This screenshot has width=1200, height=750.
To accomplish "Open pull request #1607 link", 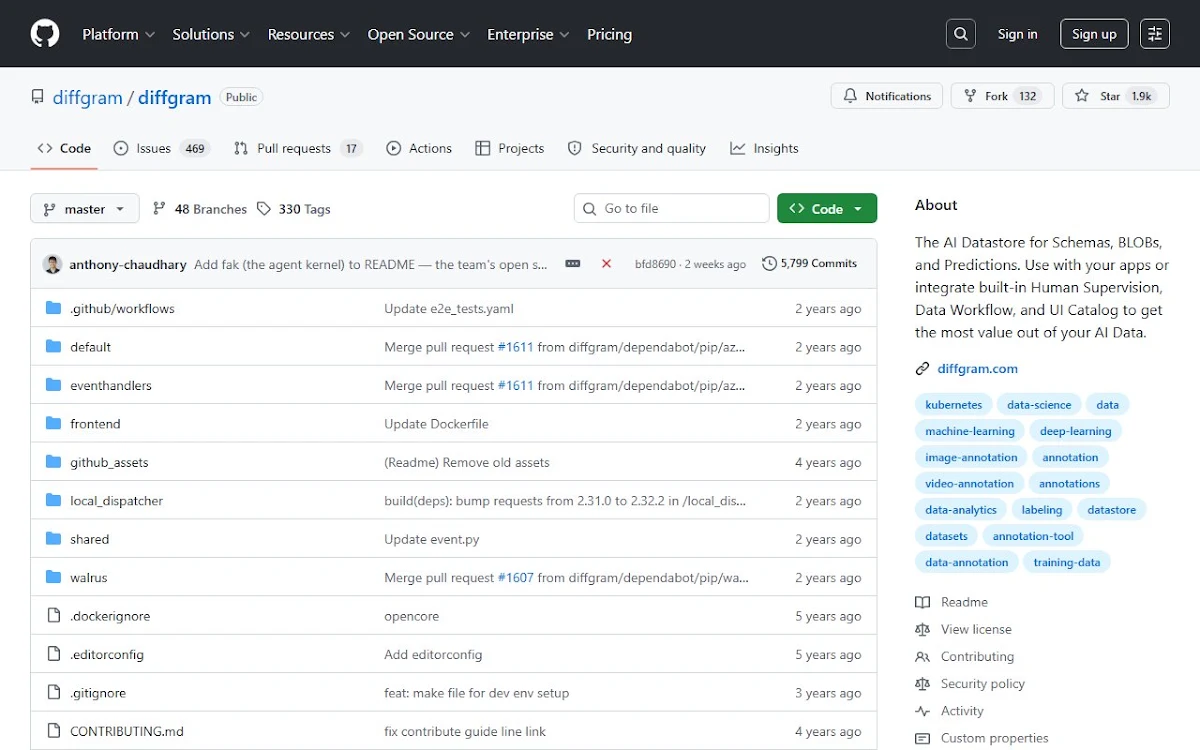I will pyautogui.click(x=516, y=577).
